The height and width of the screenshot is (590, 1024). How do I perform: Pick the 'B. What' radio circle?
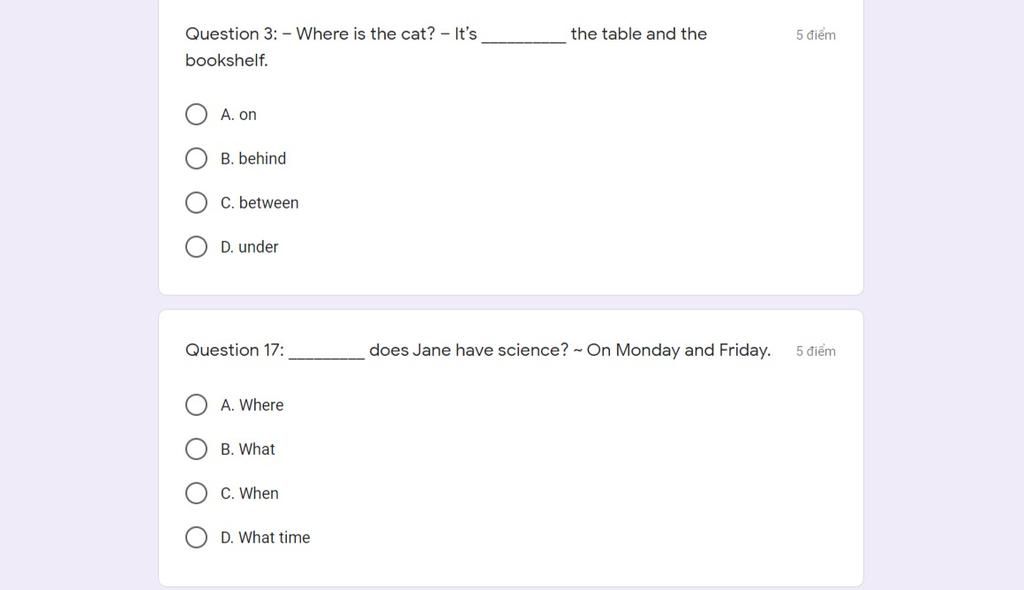pos(196,449)
